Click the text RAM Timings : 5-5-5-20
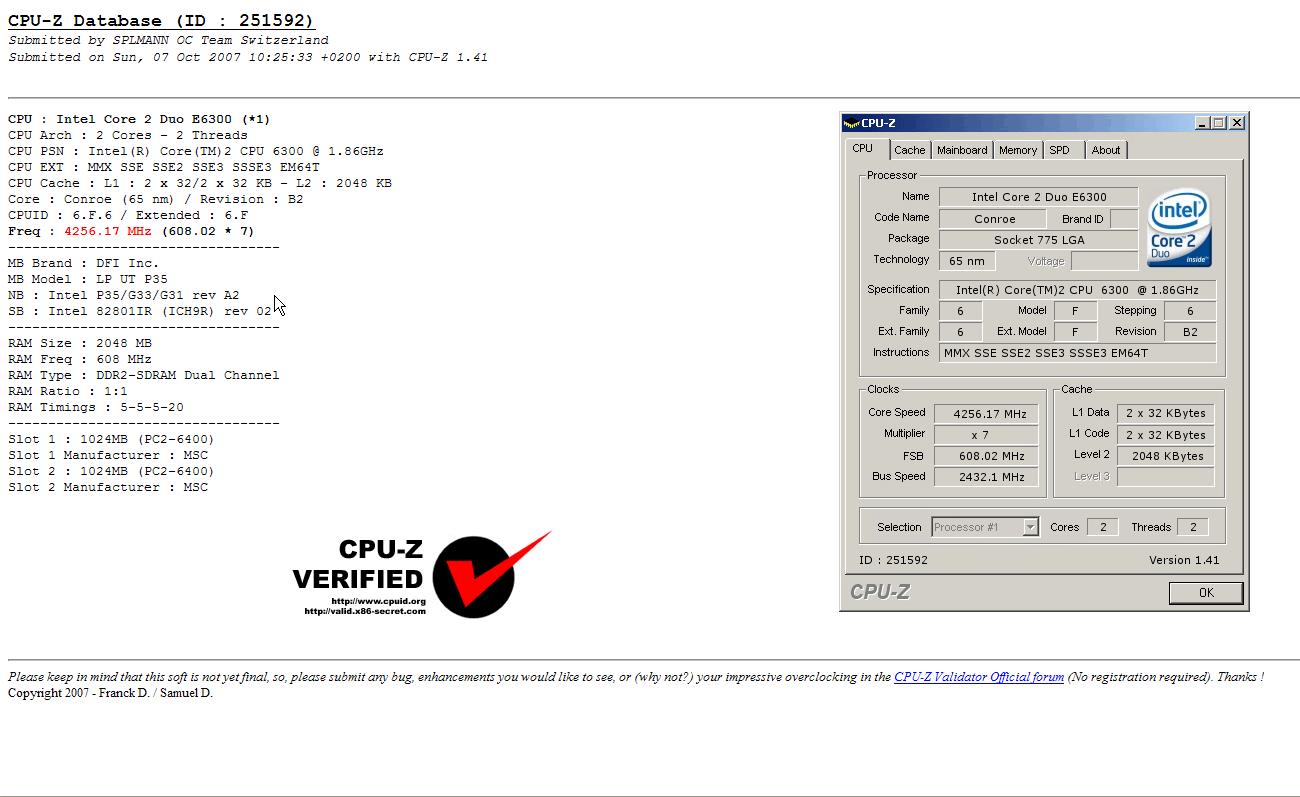 (96, 407)
